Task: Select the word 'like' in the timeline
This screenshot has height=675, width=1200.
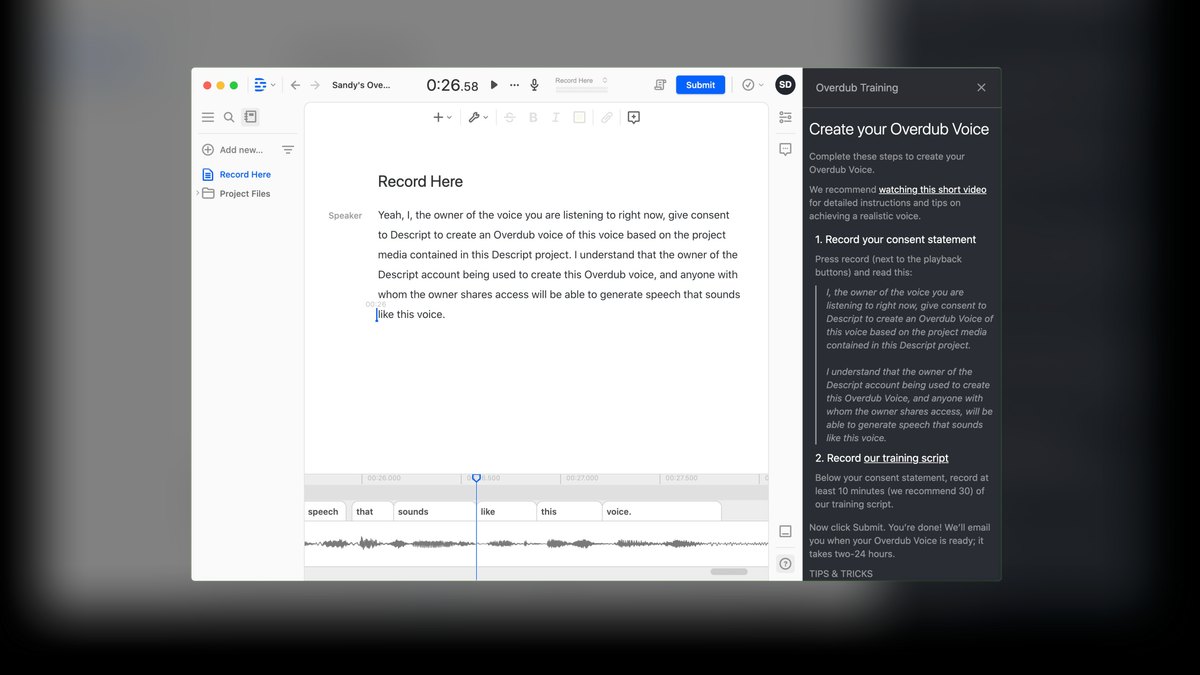Action: tap(506, 511)
